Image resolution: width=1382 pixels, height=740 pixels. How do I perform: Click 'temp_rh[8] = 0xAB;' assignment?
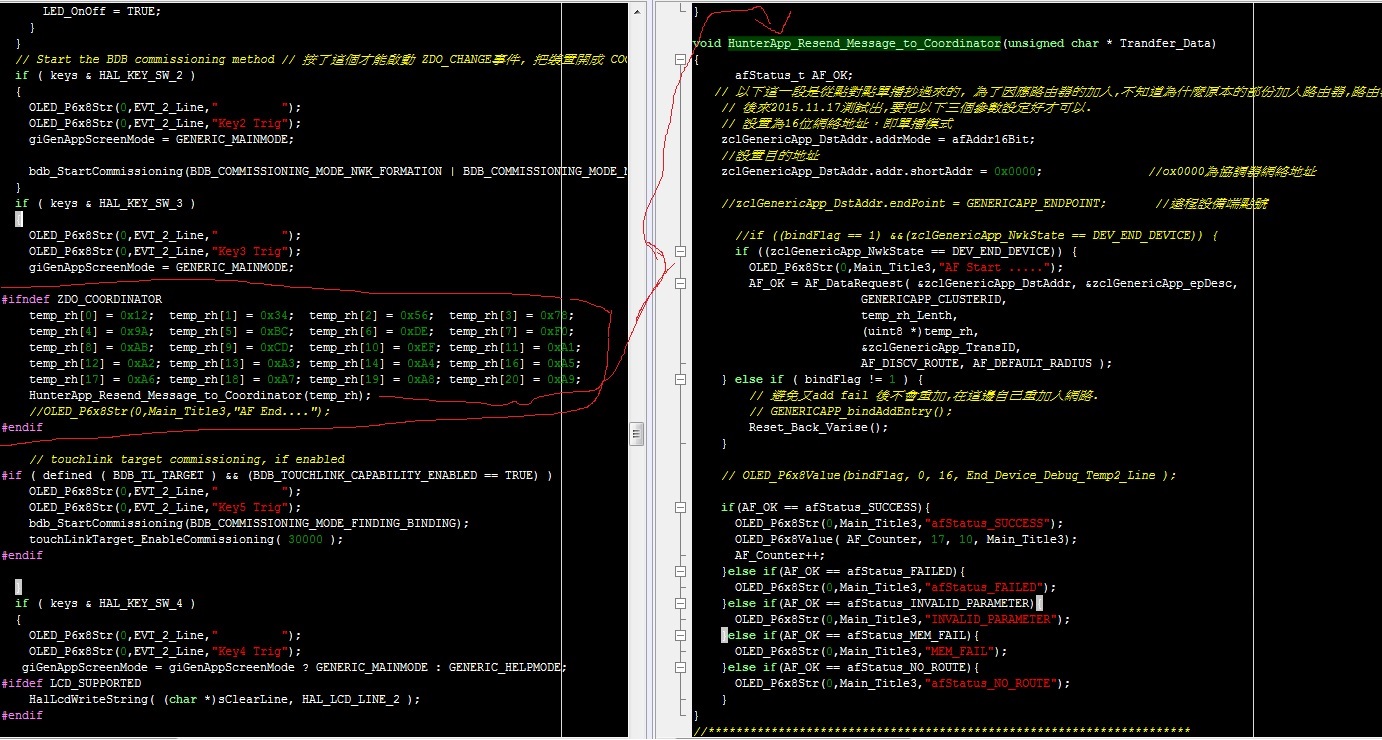click(x=91, y=347)
